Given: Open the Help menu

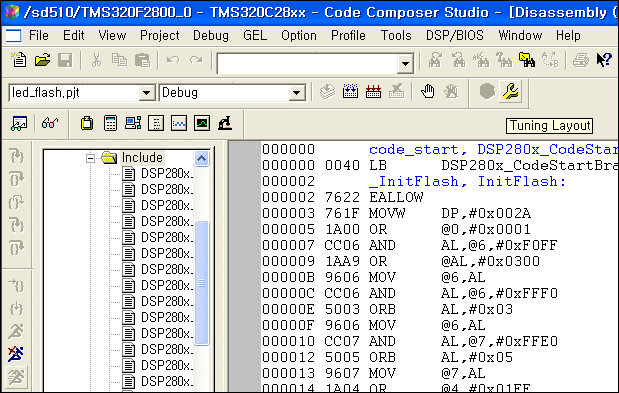Looking at the screenshot, I should [x=568, y=36].
